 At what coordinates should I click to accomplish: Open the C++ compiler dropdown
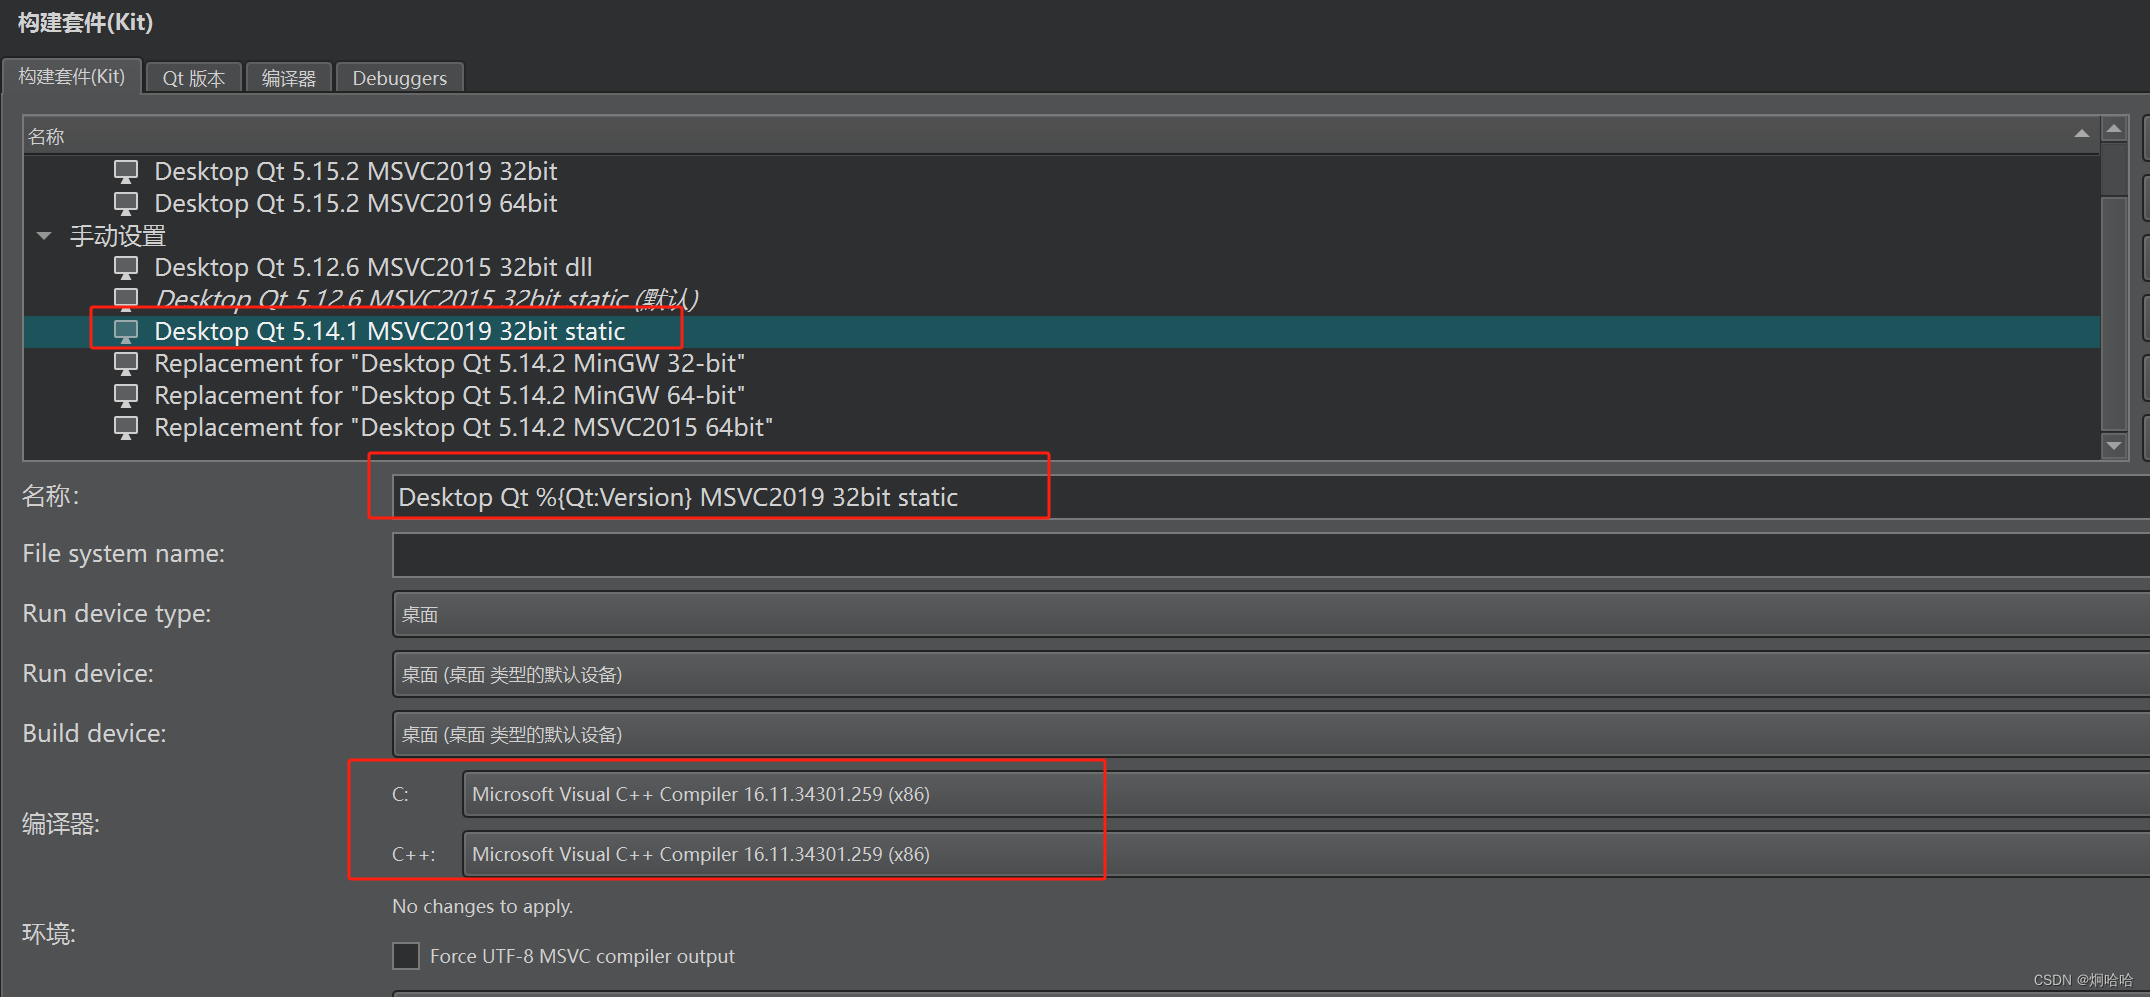point(1305,855)
